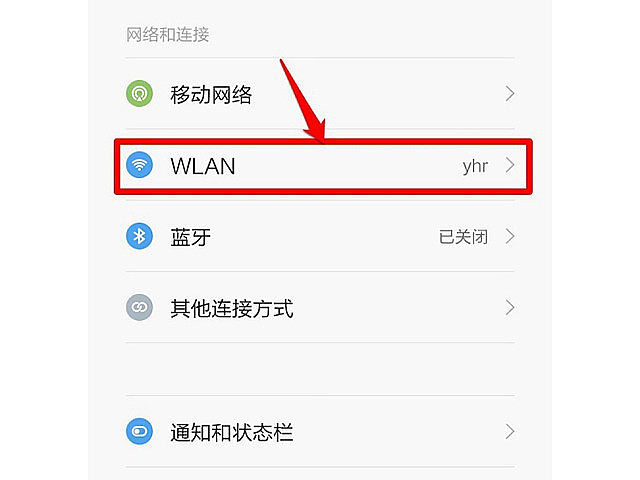Tap the blue WLAN wifi icon
The width and height of the screenshot is (640, 480).
pyautogui.click(x=139, y=165)
